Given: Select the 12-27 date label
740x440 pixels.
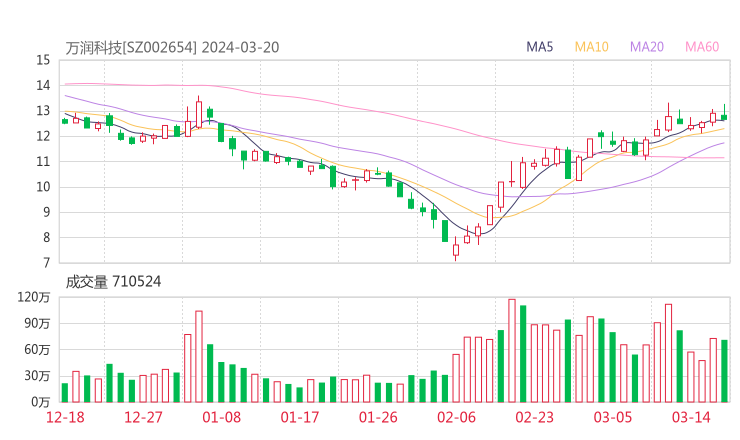Looking at the screenshot, I should pos(143,417).
